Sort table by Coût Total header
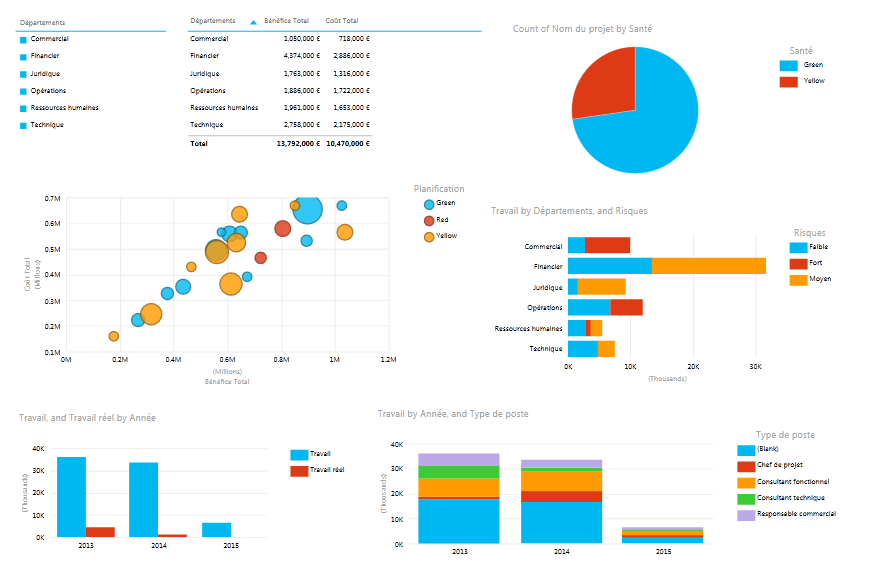872x568 pixels. 341,21
